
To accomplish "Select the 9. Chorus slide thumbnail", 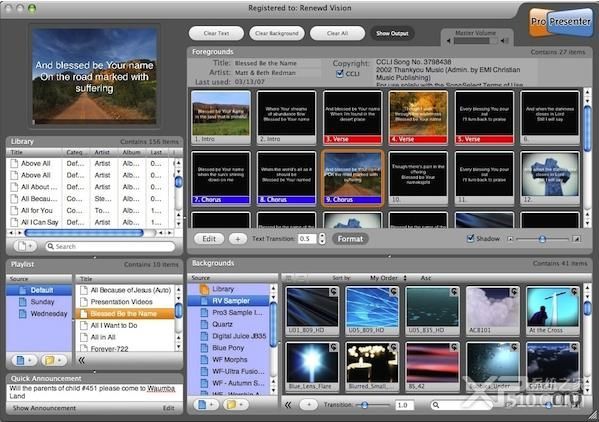I will 352,178.
